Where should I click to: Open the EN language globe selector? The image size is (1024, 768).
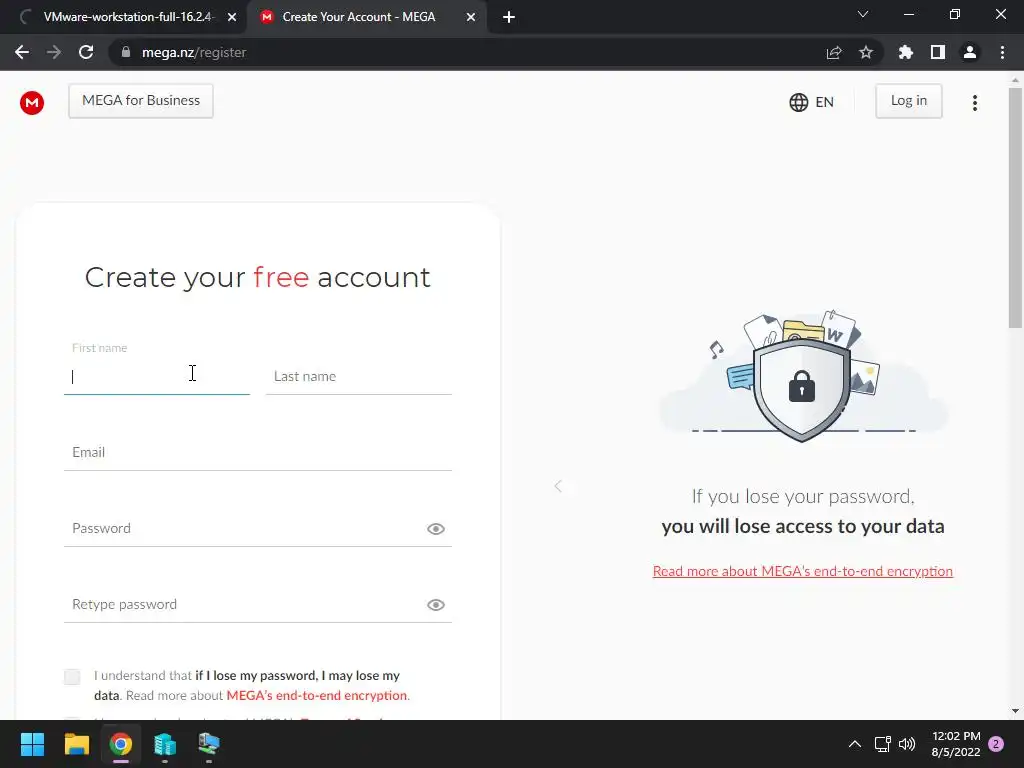coord(811,103)
